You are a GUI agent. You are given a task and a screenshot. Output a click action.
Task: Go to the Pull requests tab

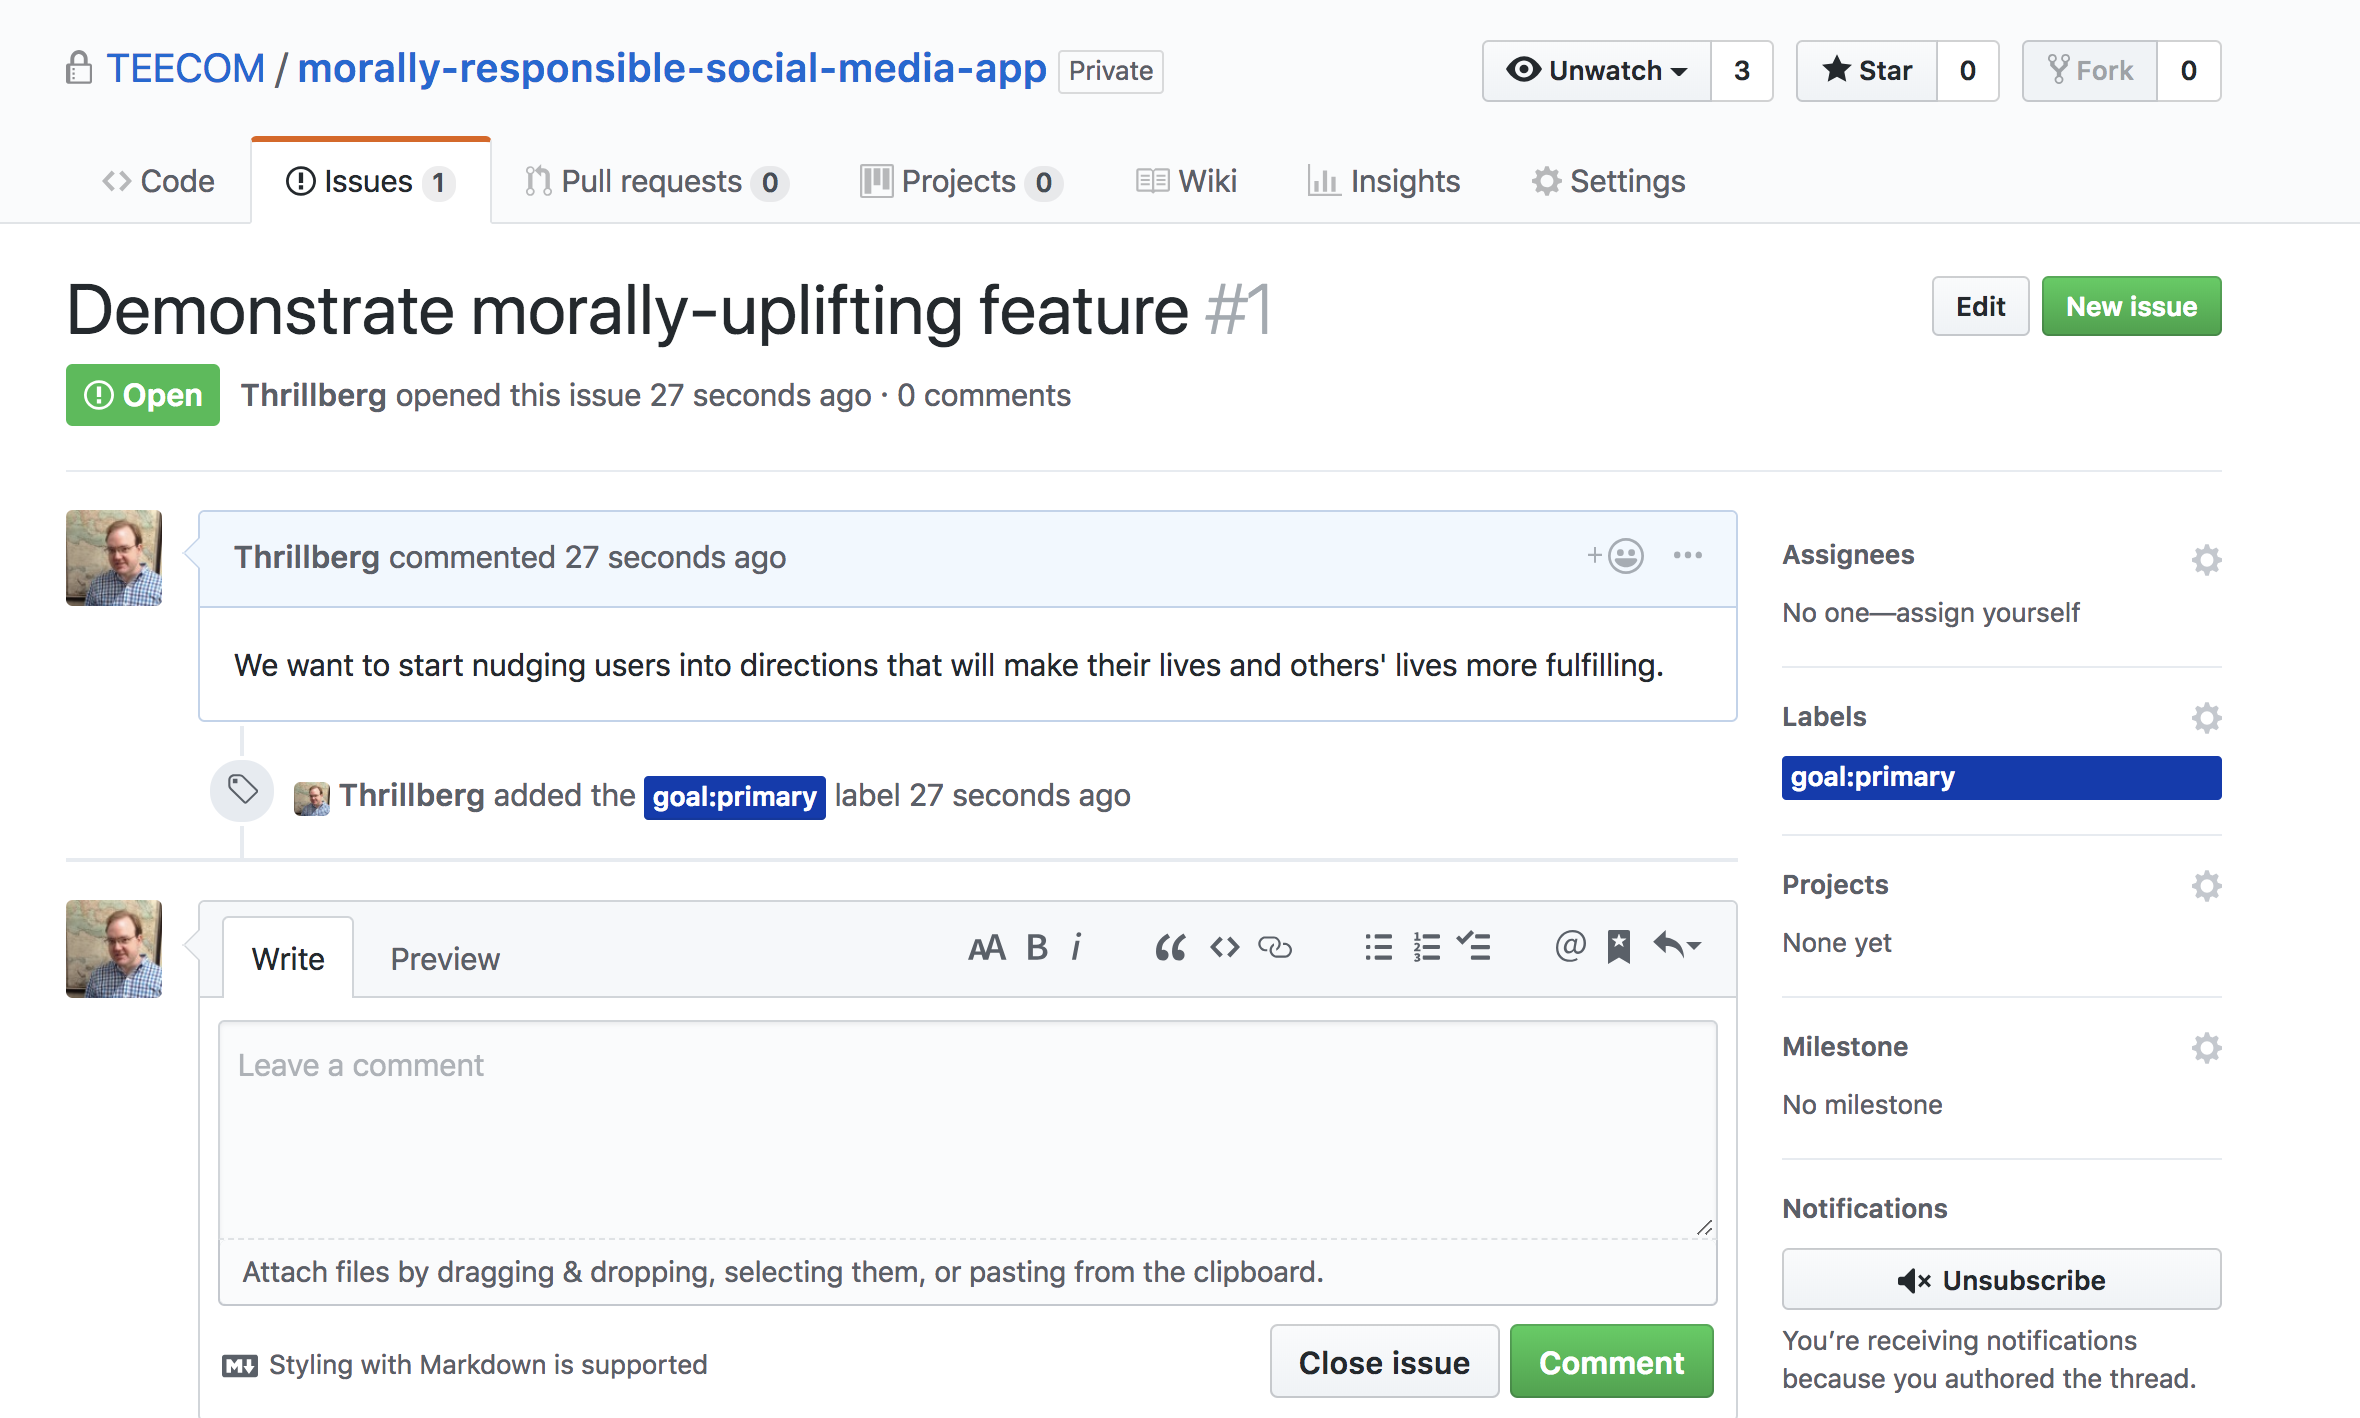pos(656,181)
